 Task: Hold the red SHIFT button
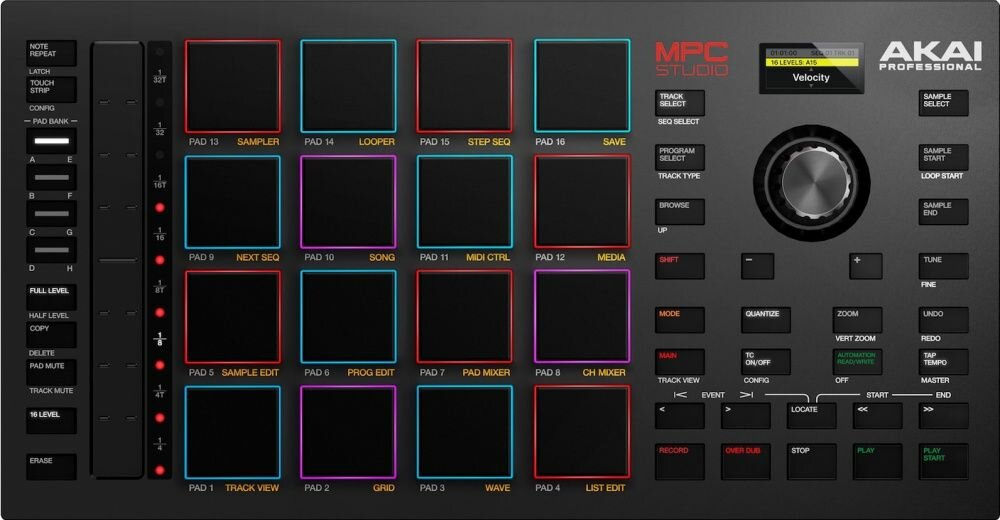point(680,266)
